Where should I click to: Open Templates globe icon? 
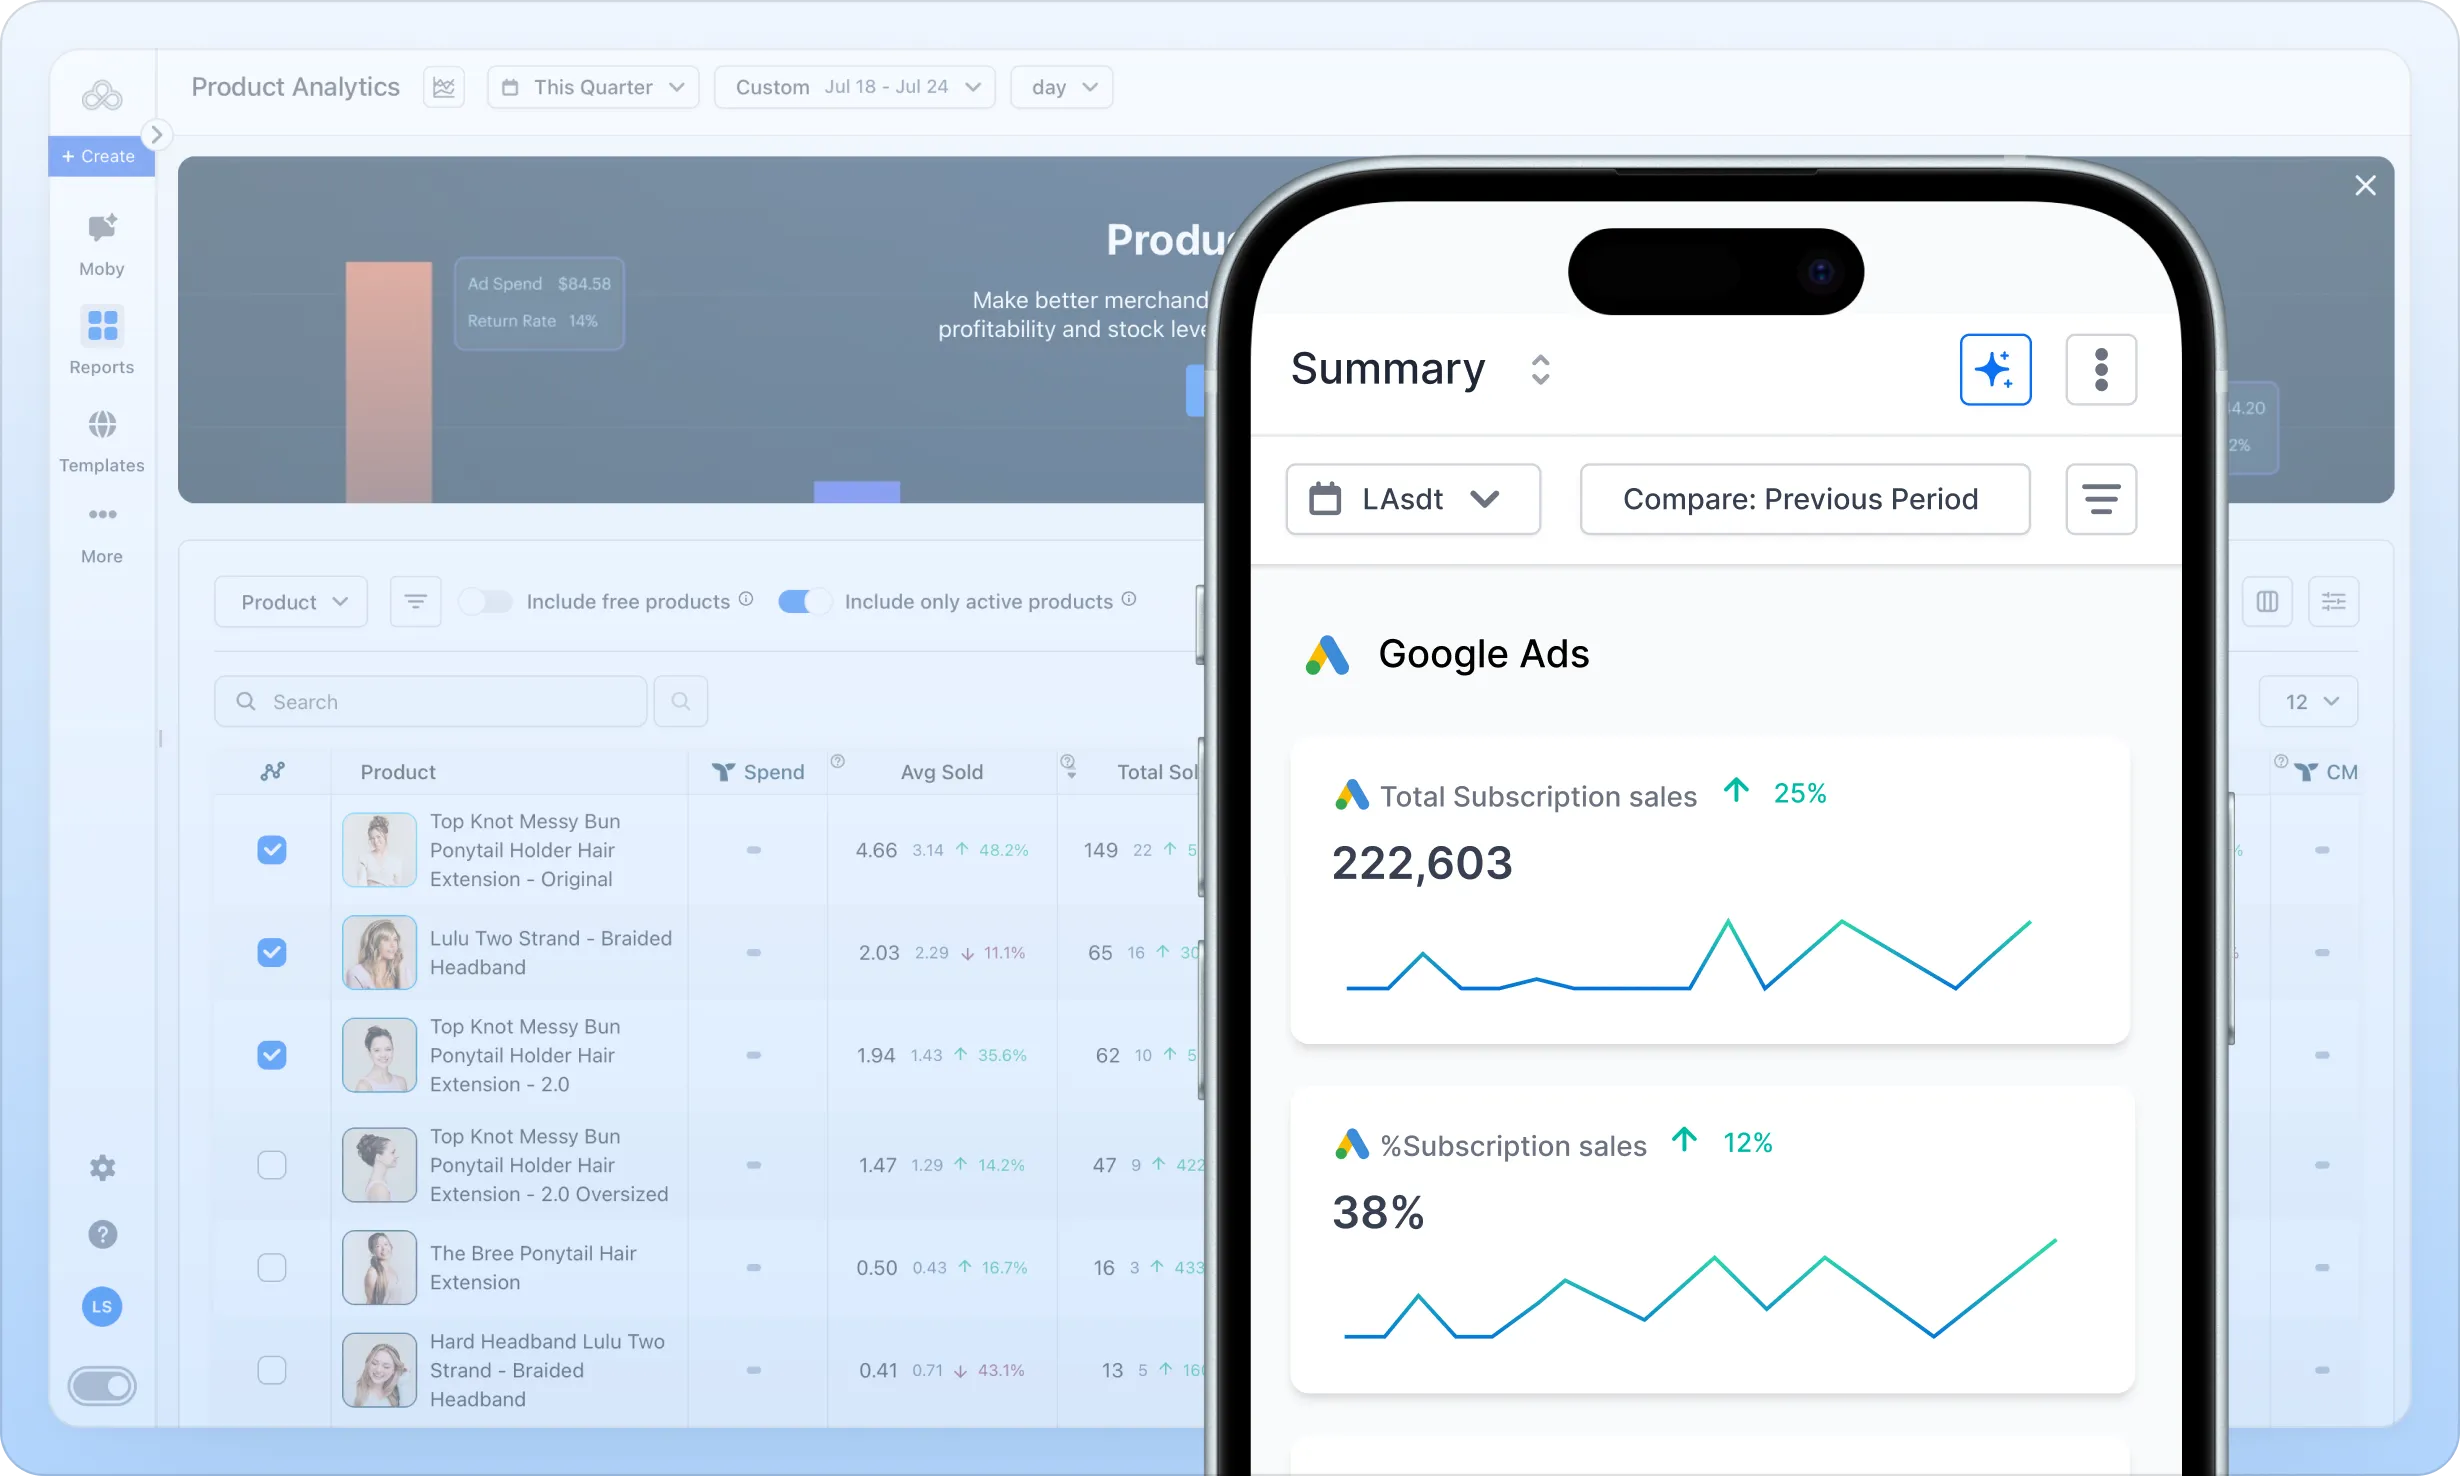point(102,425)
